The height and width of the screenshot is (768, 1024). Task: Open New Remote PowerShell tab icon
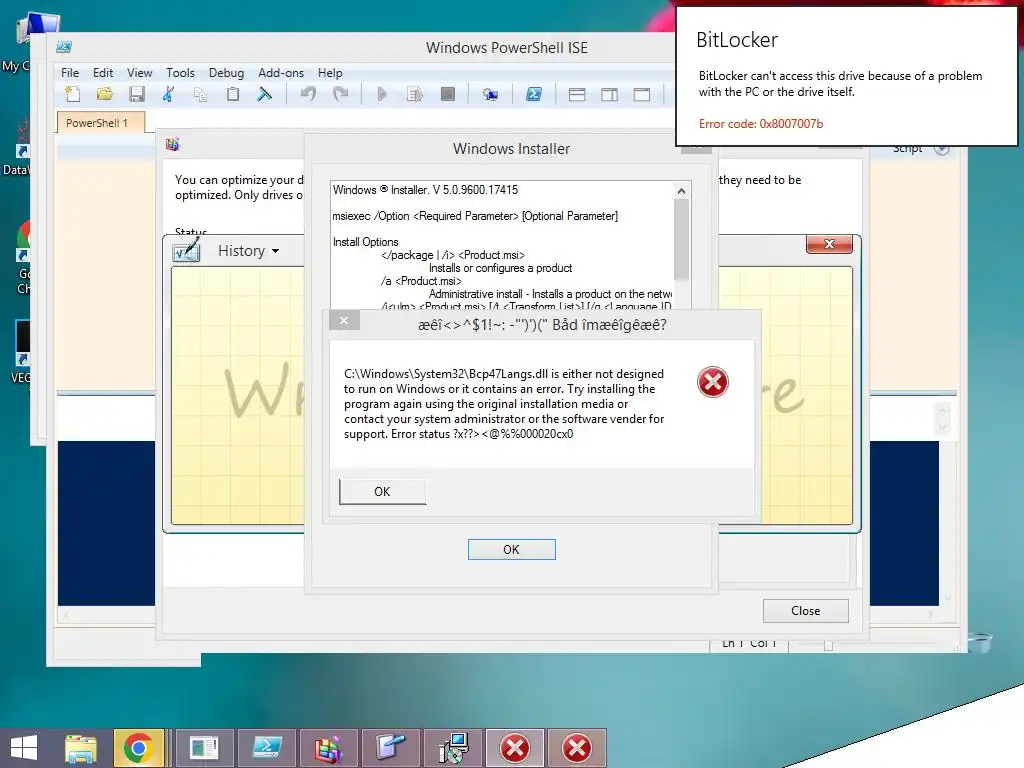click(490, 95)
